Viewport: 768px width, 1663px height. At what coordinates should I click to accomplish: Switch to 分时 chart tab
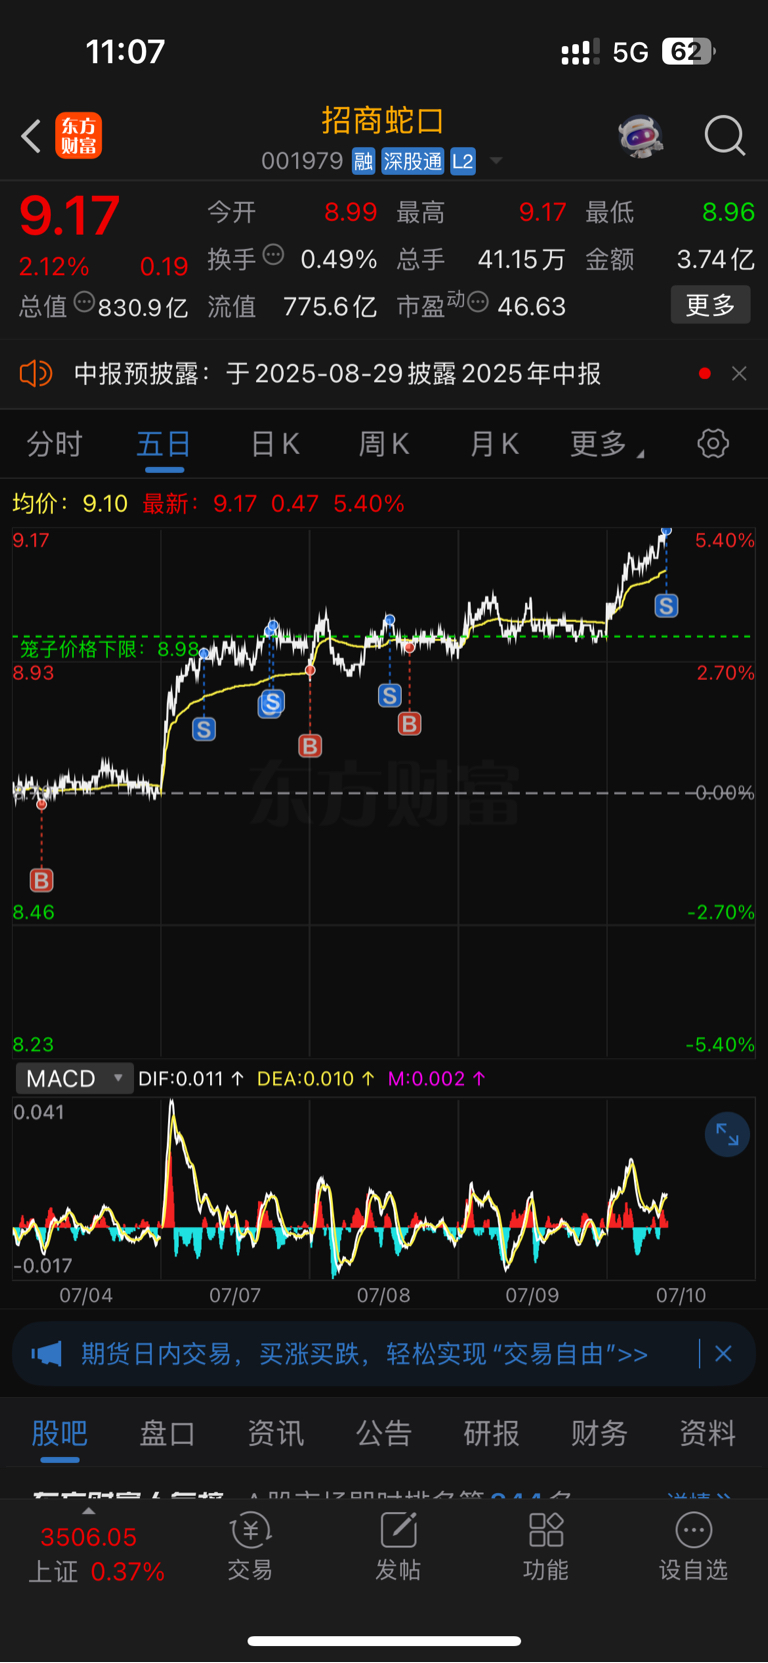tap(54, 444)
